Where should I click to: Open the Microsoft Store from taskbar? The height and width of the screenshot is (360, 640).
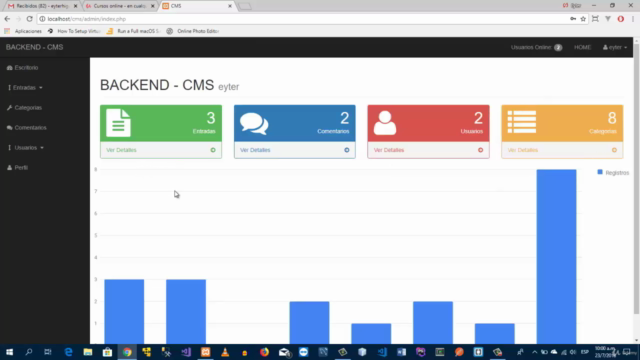pyautogui.click(x=107, y=352)
